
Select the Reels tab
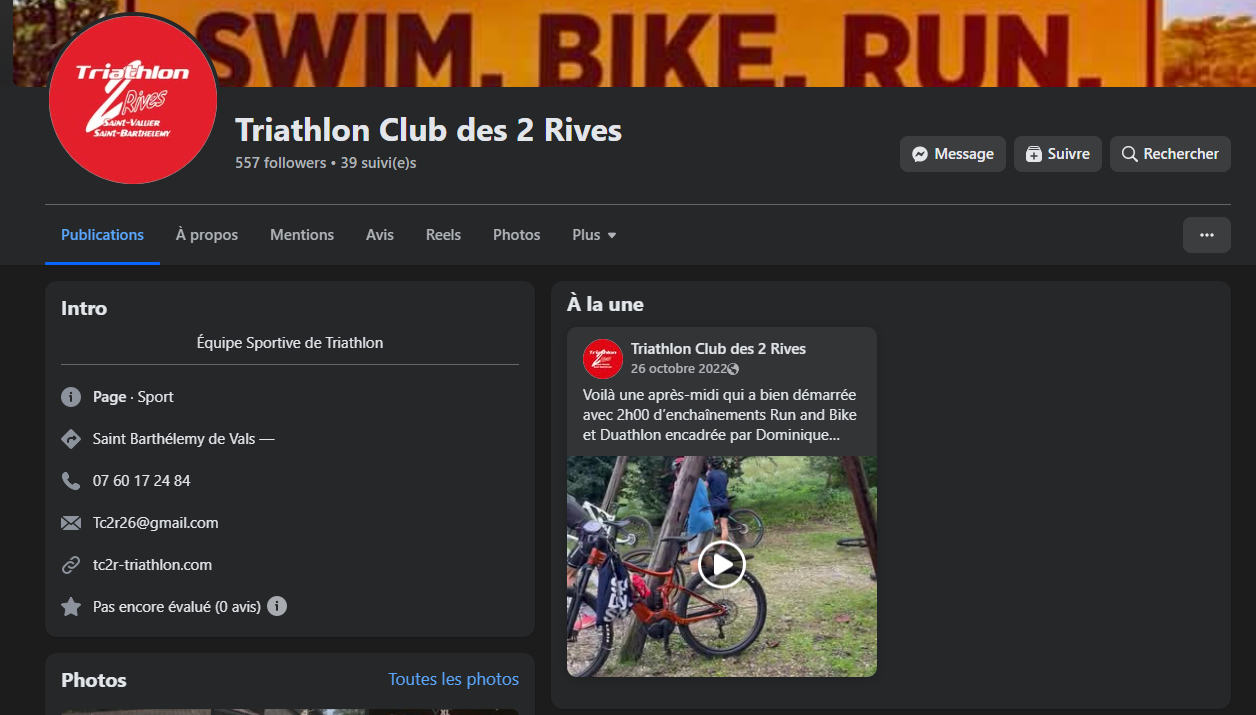[x=443, y=235]
